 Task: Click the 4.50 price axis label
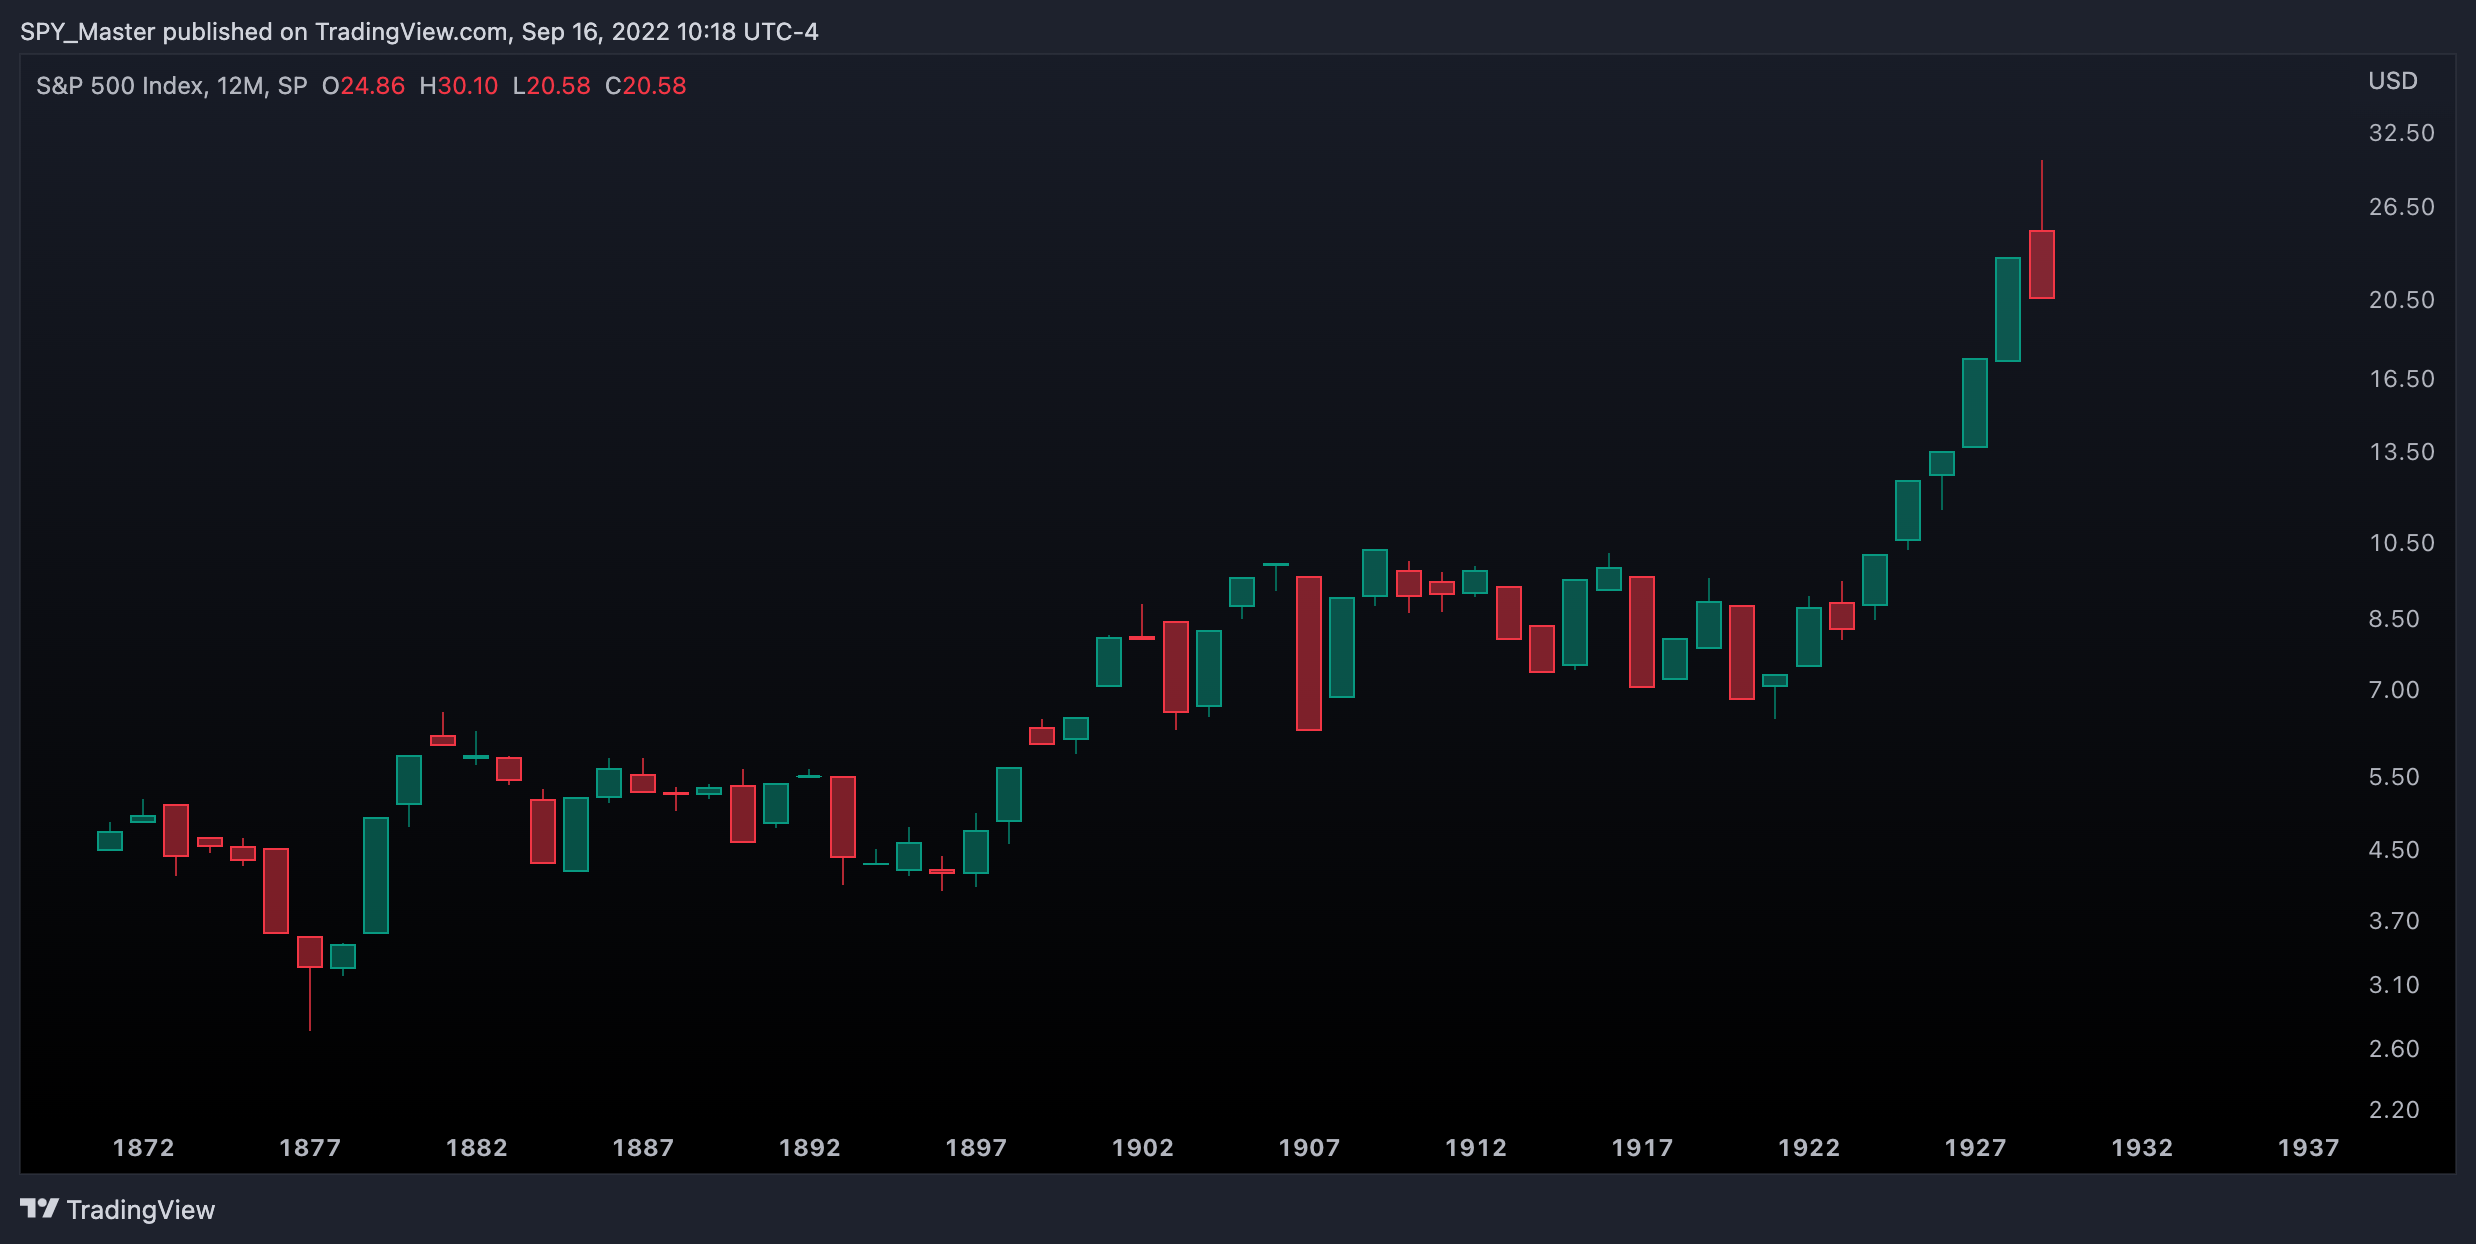coord(2394,850)
